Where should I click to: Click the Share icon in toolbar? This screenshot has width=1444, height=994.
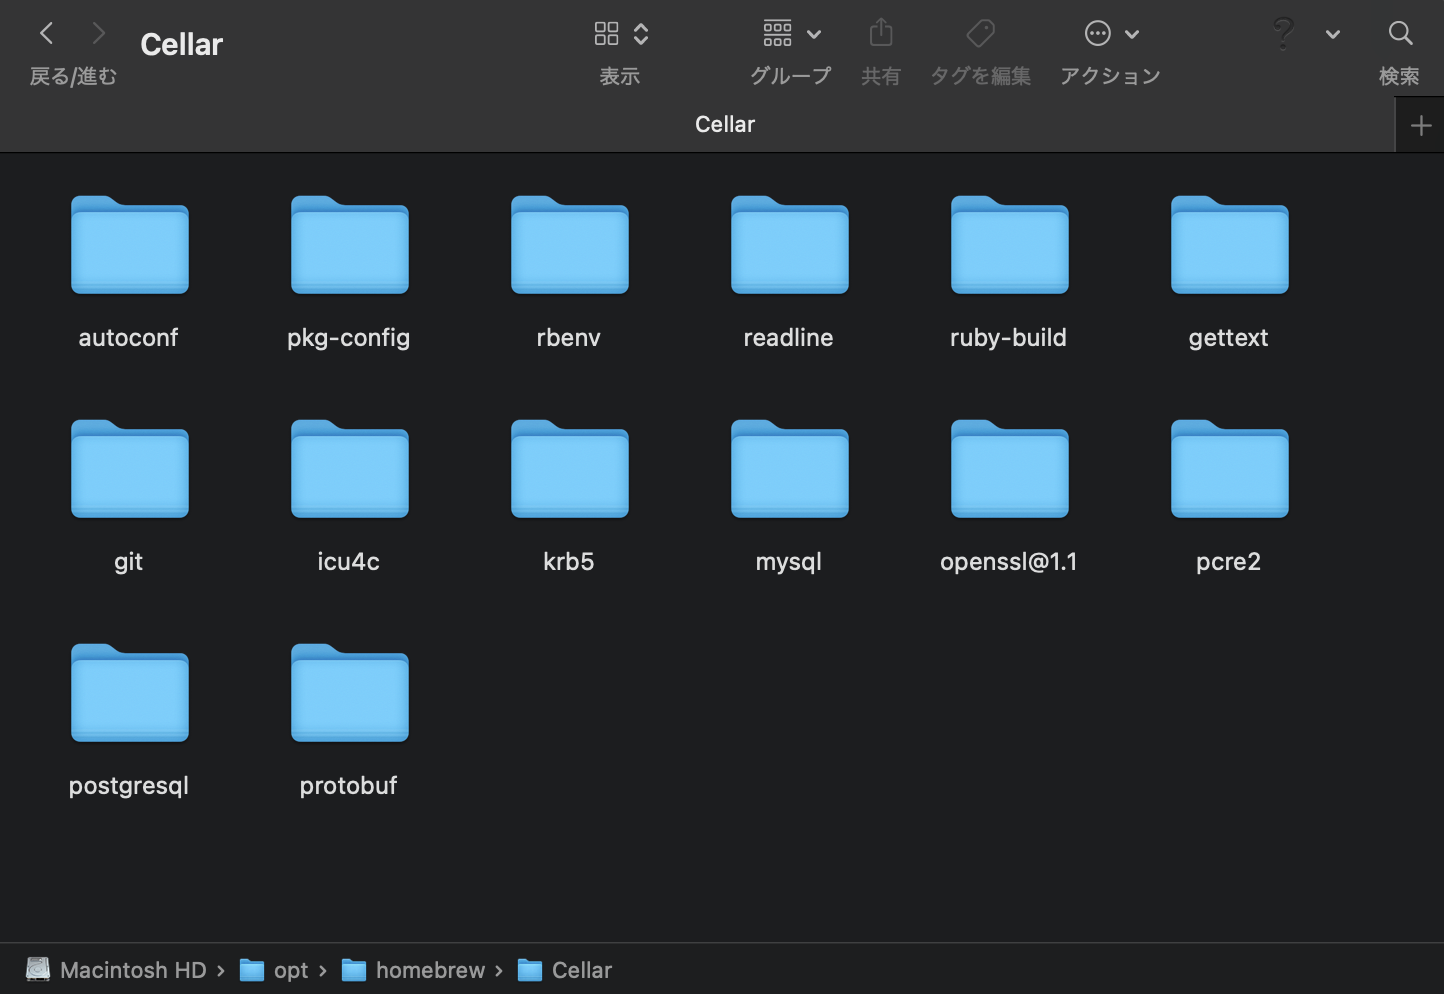881,33
